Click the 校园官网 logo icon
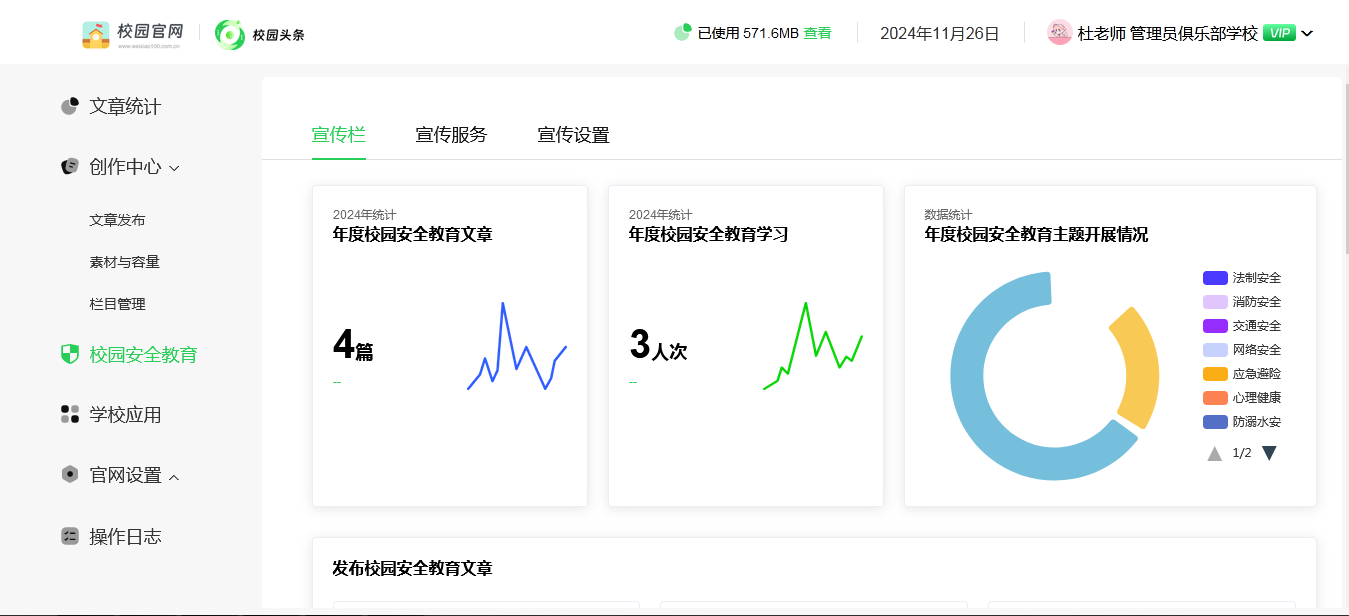This screenshot has height=616, width=1349. pos(96,34)
